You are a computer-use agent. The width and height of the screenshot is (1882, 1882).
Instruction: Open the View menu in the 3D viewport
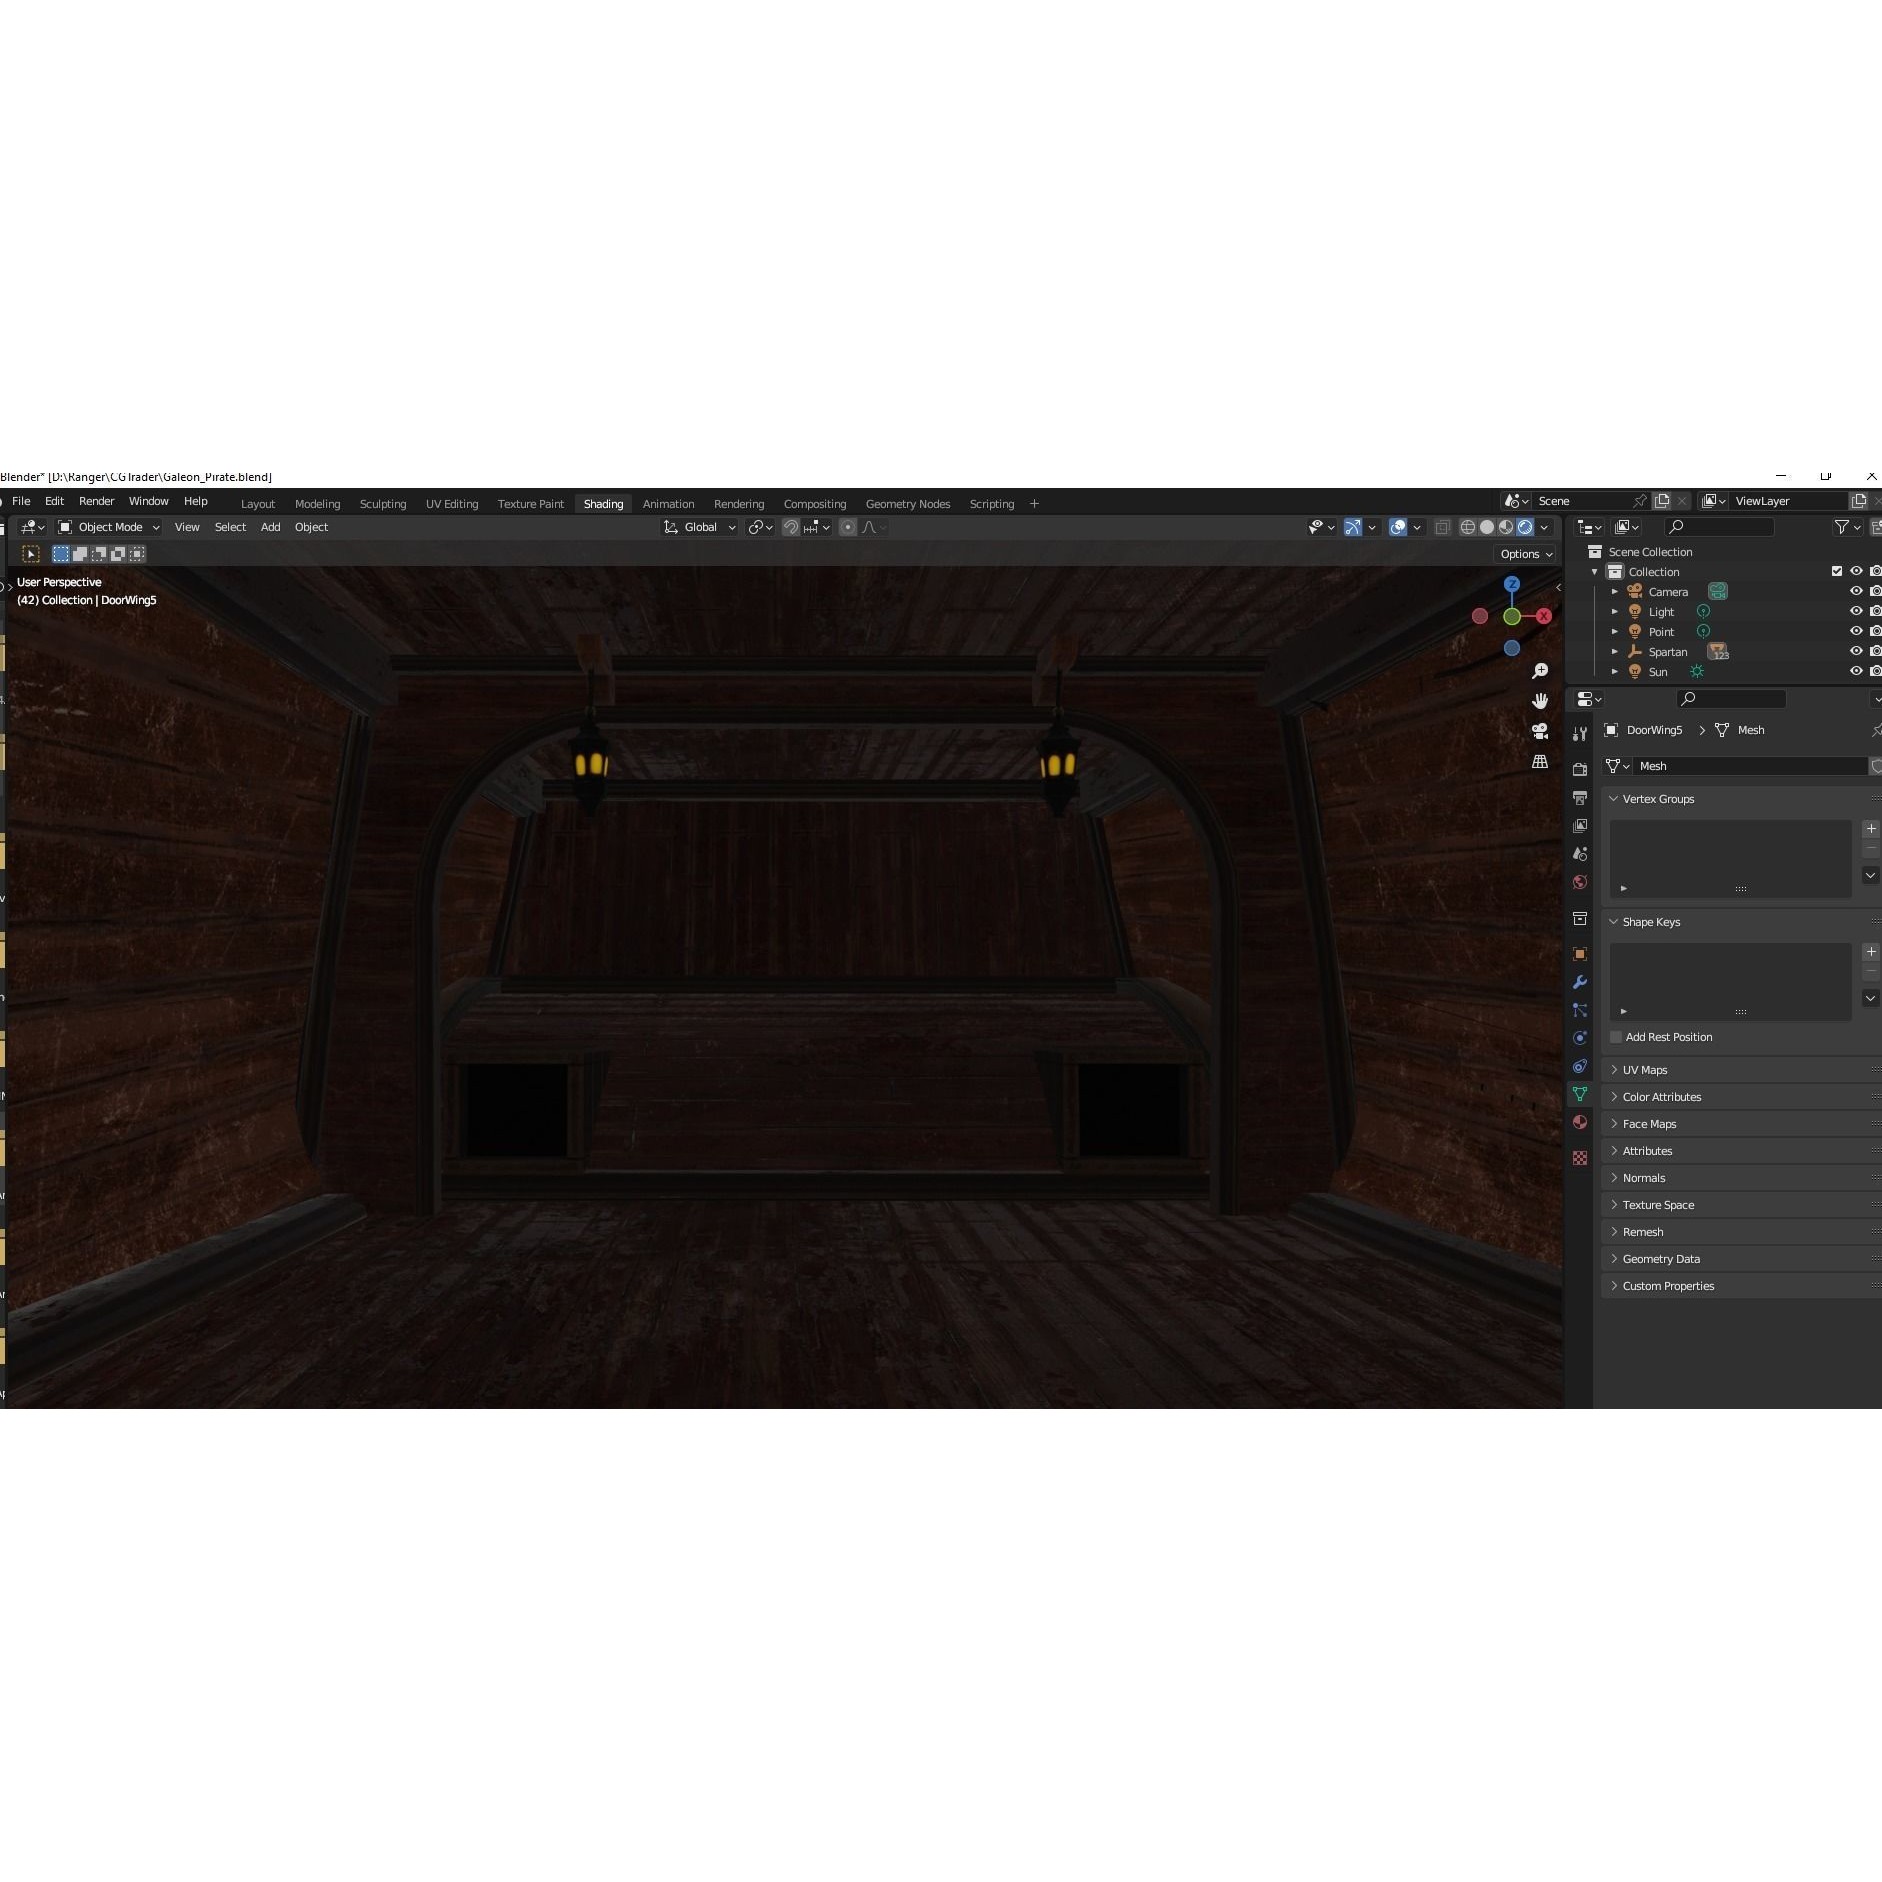point(186,527)
